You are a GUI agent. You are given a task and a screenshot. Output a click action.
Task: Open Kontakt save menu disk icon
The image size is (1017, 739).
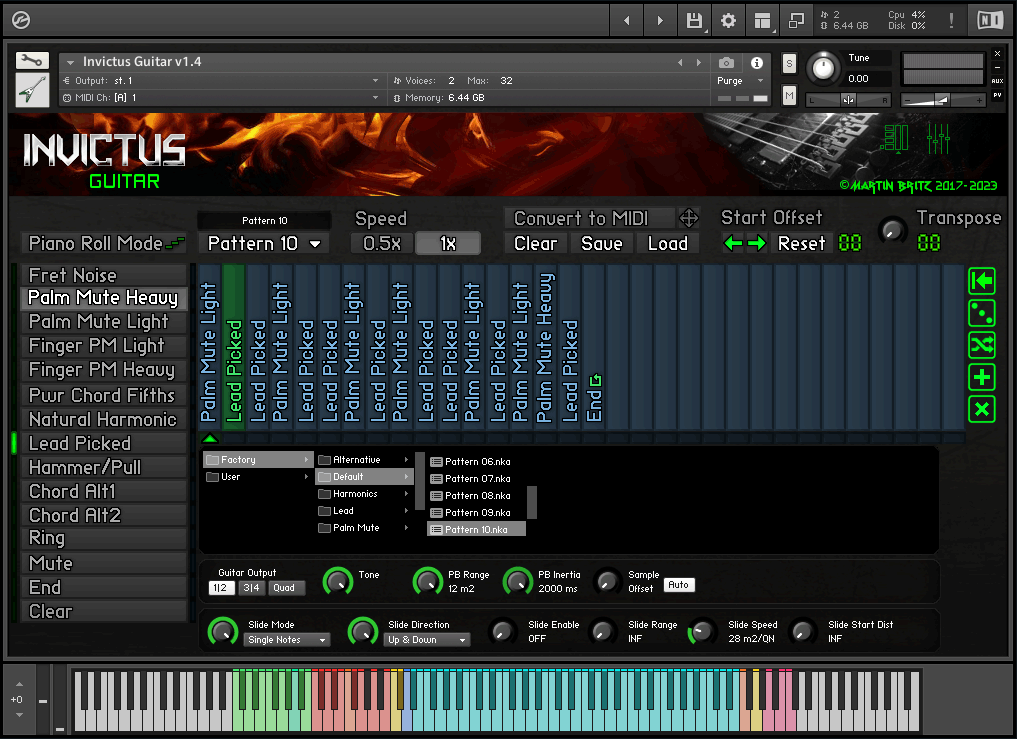tap(694, 21)
